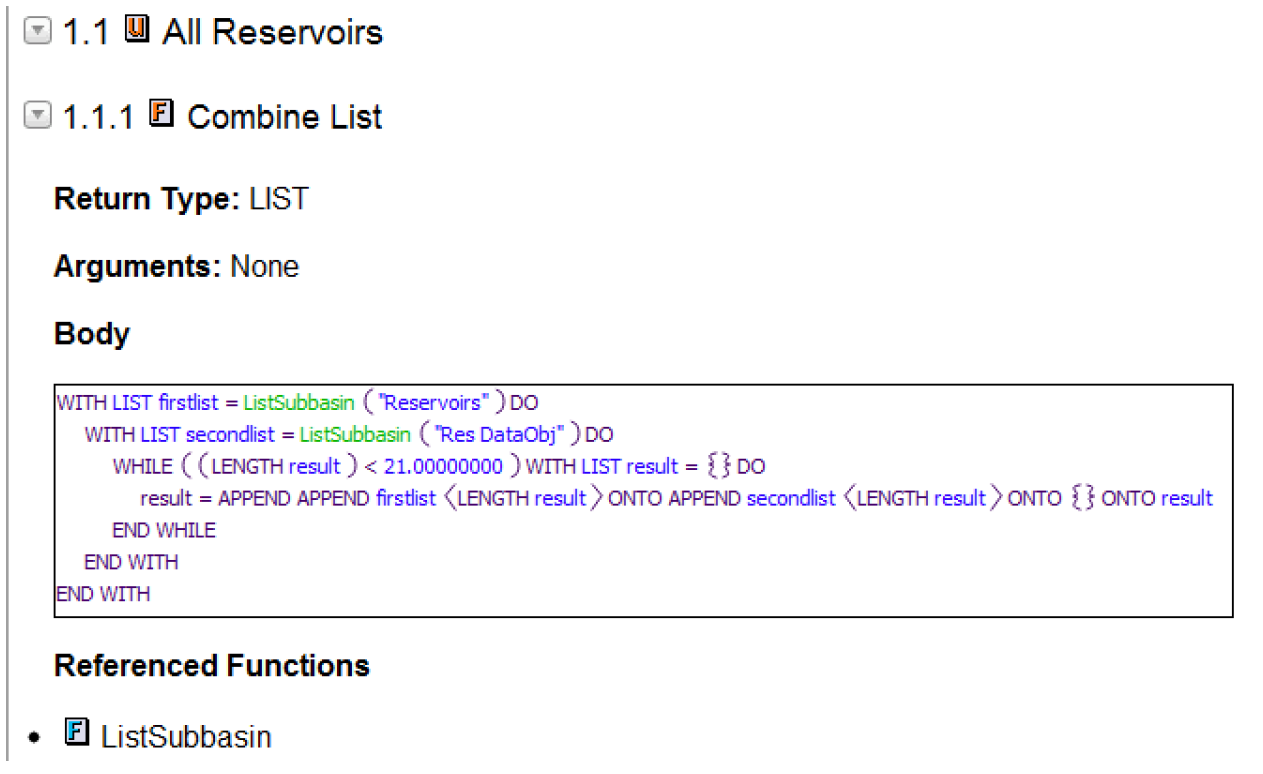Screen dimensions: 1263x774
Task: Collapse the 1.1.1 Combine List section
Action: pos(37,117)
